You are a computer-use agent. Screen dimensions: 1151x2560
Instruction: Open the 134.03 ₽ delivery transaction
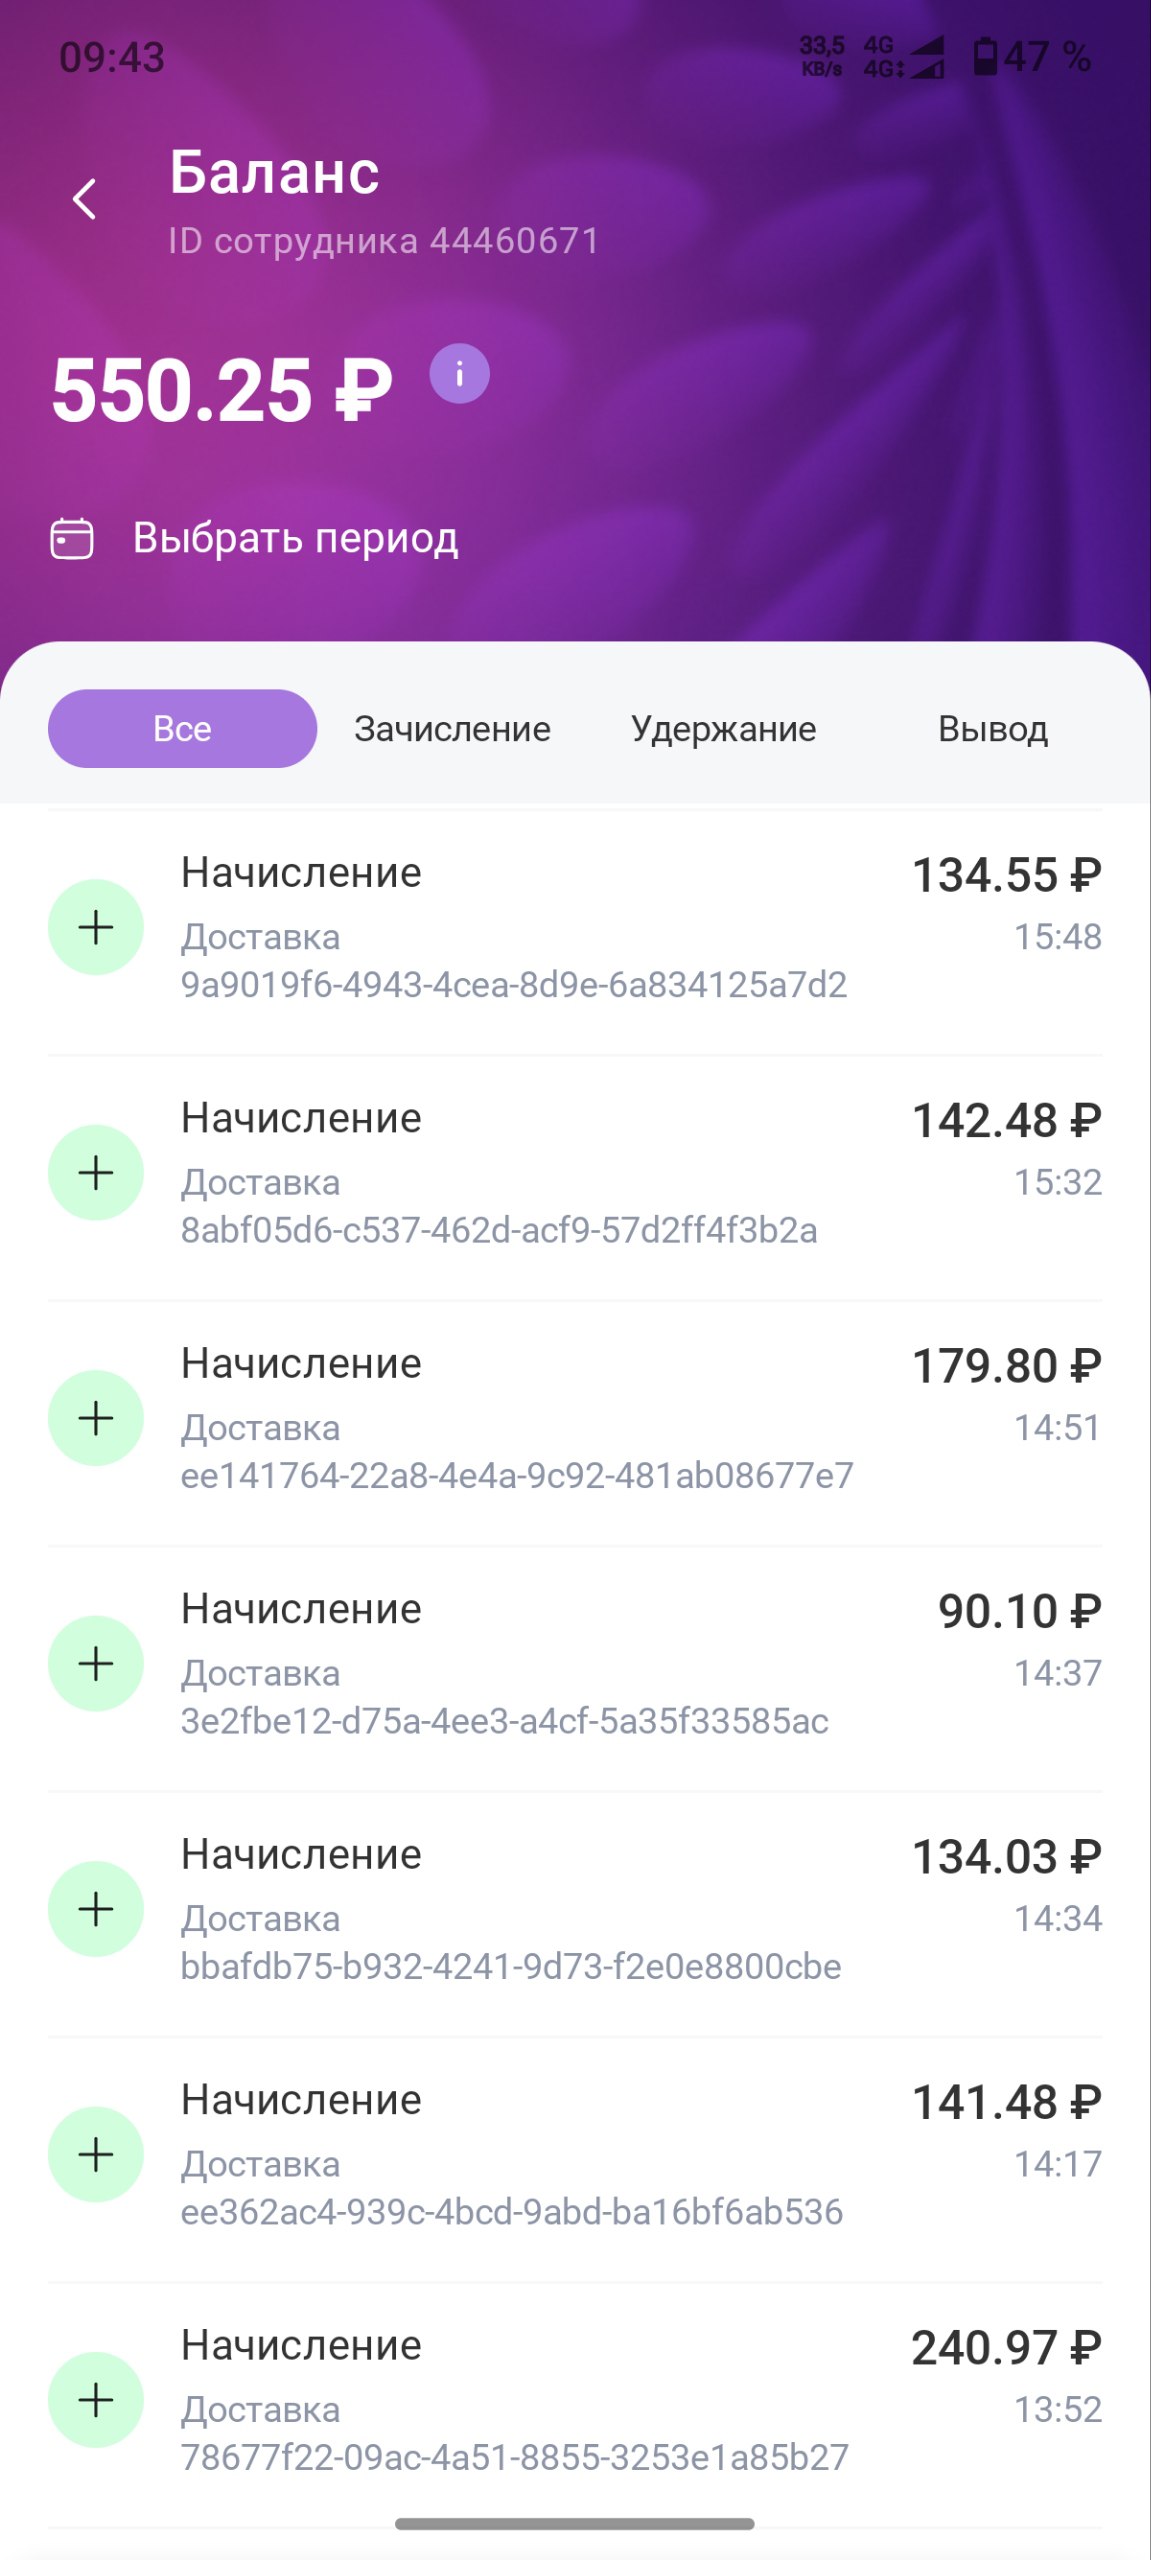(x=575, y=1909)
